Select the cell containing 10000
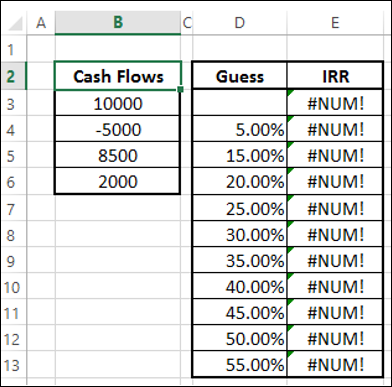The height and width of the screenshot is (387, 392). coord(117,103)
